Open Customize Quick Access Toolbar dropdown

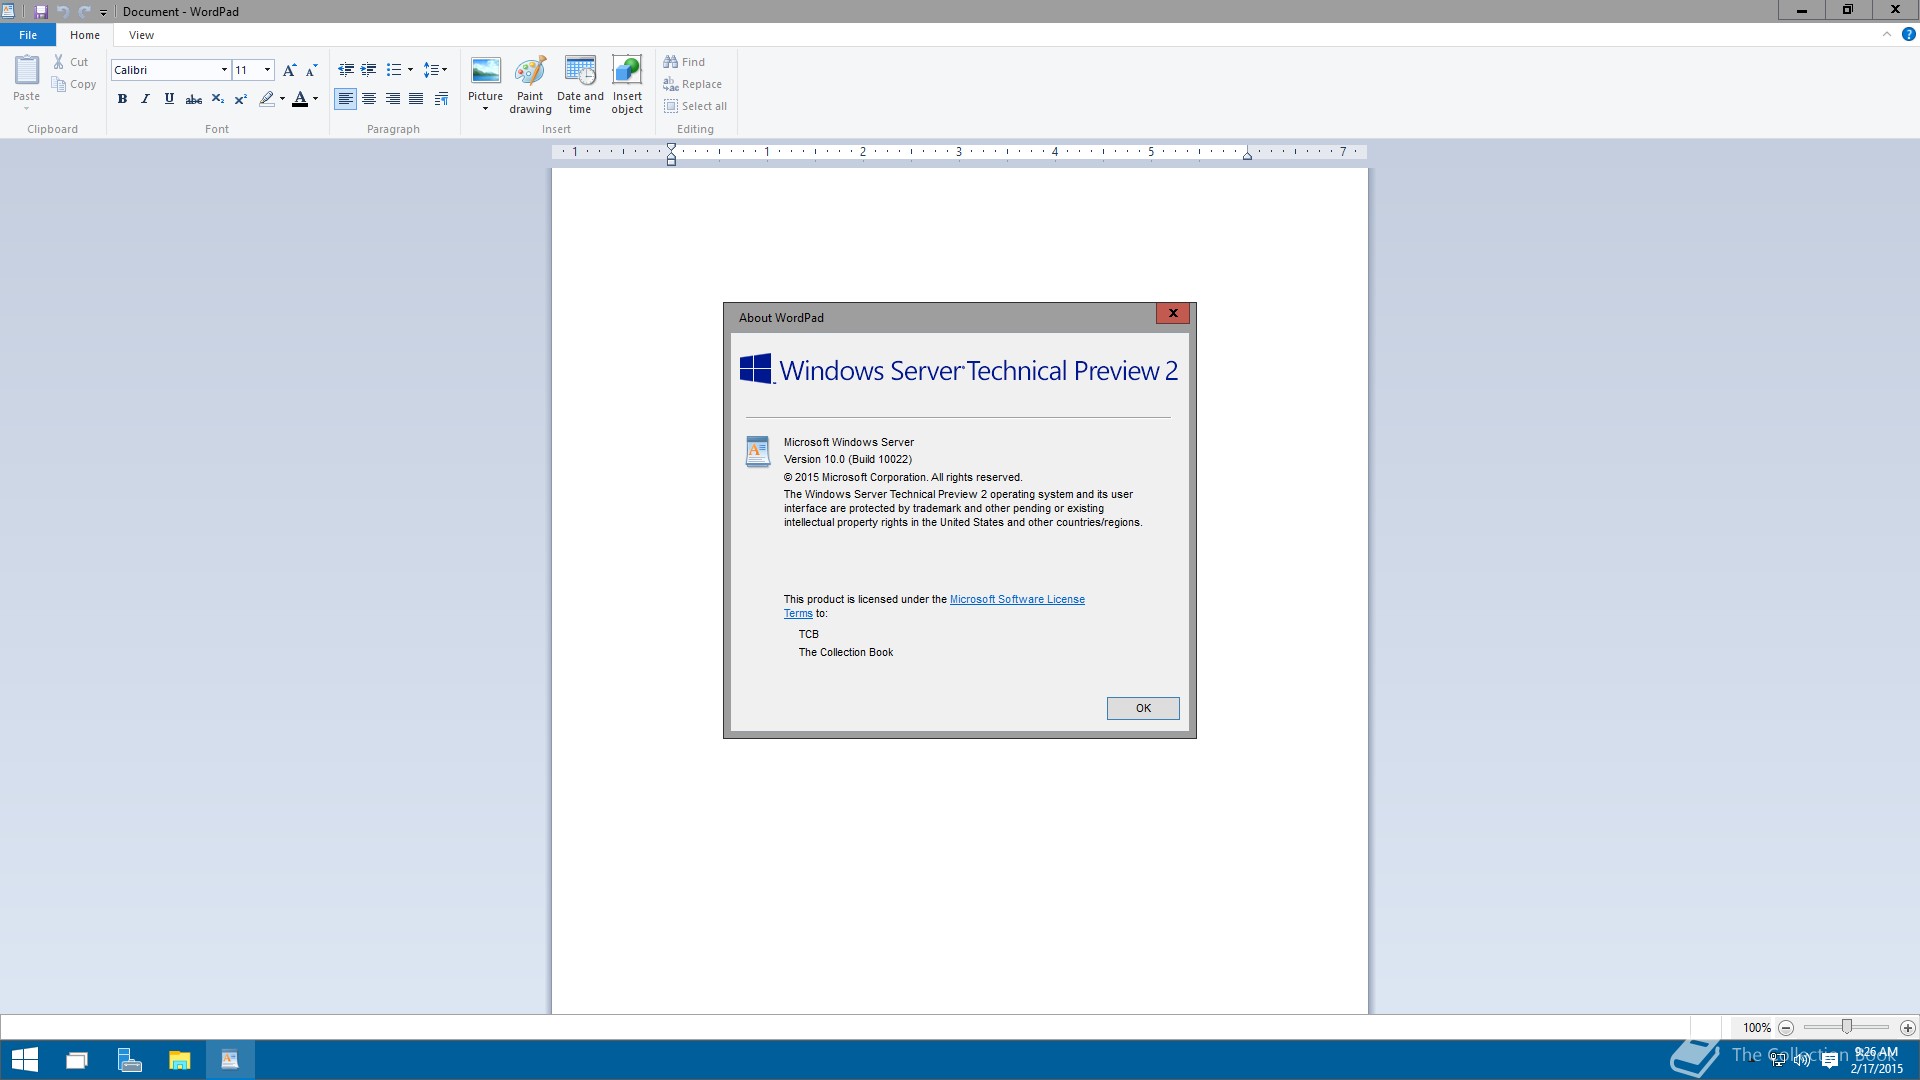click(x=103, y=12)
